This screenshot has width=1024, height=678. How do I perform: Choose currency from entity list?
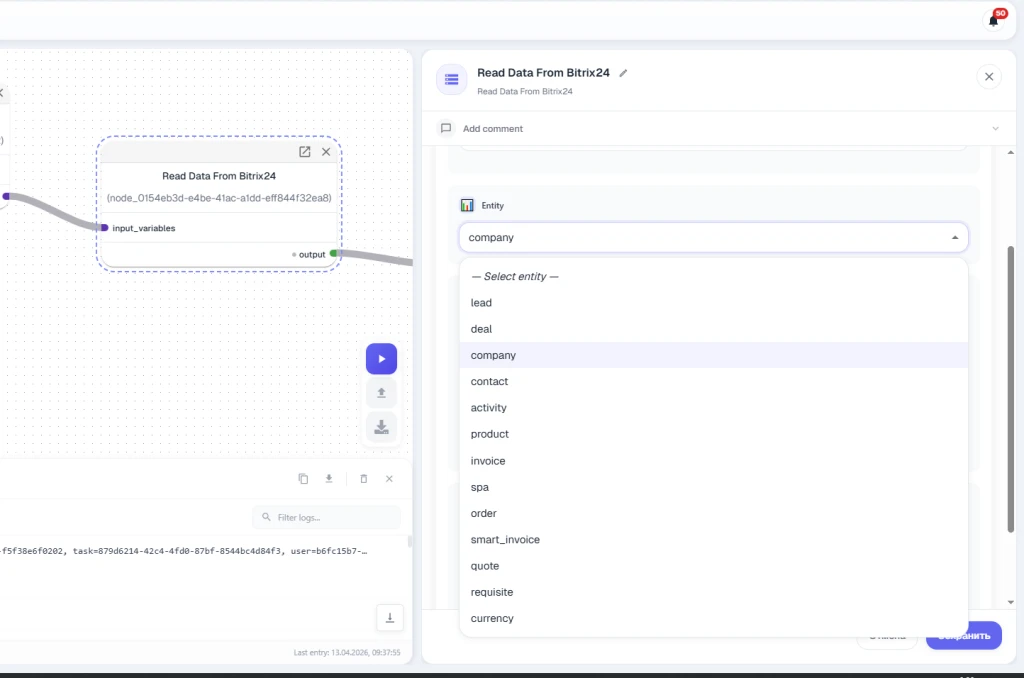713,619
